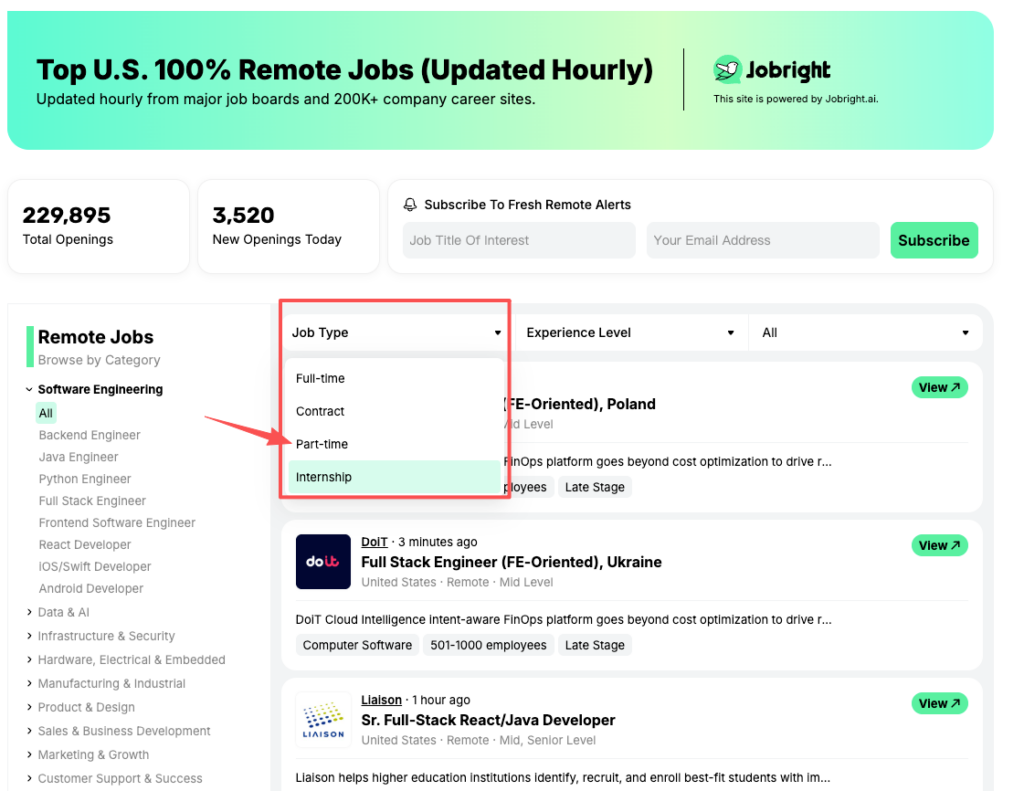The image size is (1024, 791).
Task: Click the arrow icon on the Sr. Full-Stack job's View button
Action: (x=955, y=703)
